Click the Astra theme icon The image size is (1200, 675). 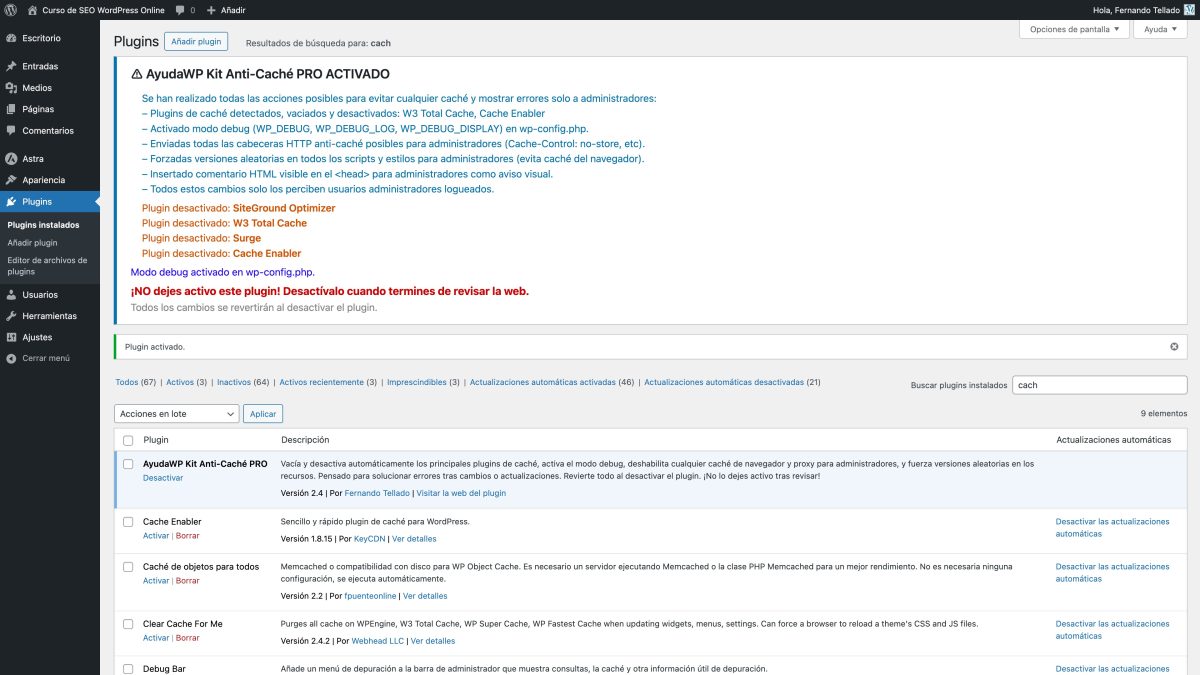pyautogui.click(x=11, y=159)
